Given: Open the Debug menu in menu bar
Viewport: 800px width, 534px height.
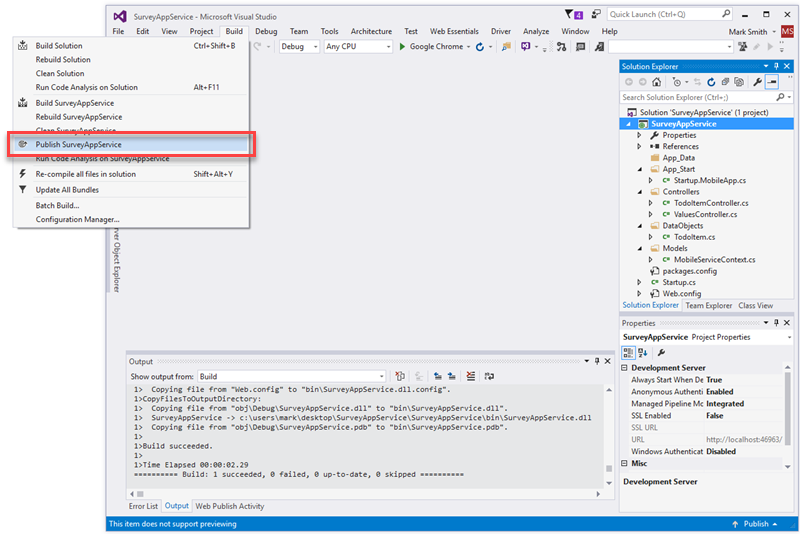Looking at the screenshot, I should click(266, 31).
